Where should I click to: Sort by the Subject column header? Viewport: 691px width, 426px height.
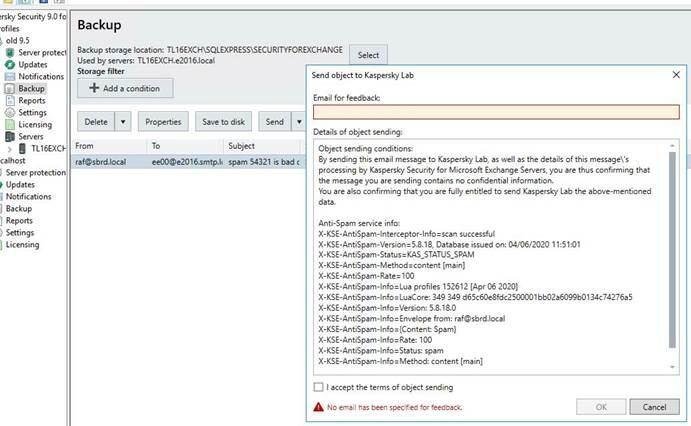[264, 146]
